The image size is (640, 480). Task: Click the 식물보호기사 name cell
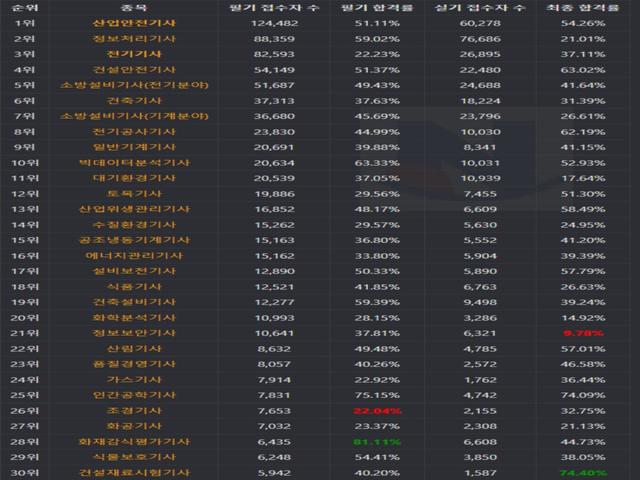[x=134, y=457]
